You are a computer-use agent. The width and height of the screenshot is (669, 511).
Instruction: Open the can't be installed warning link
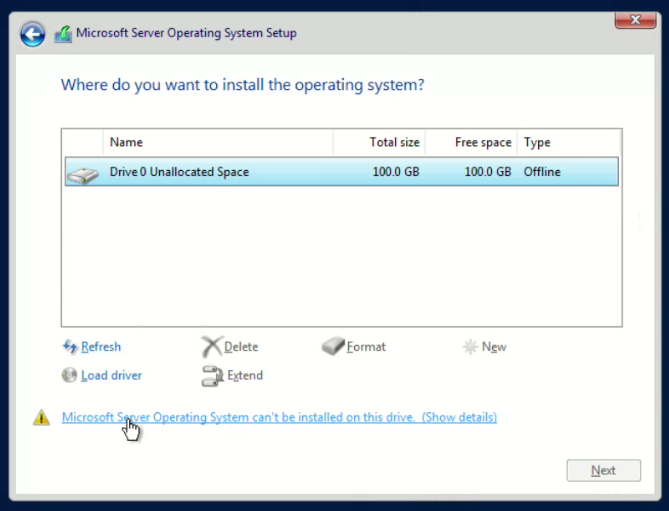pos(279,417)
